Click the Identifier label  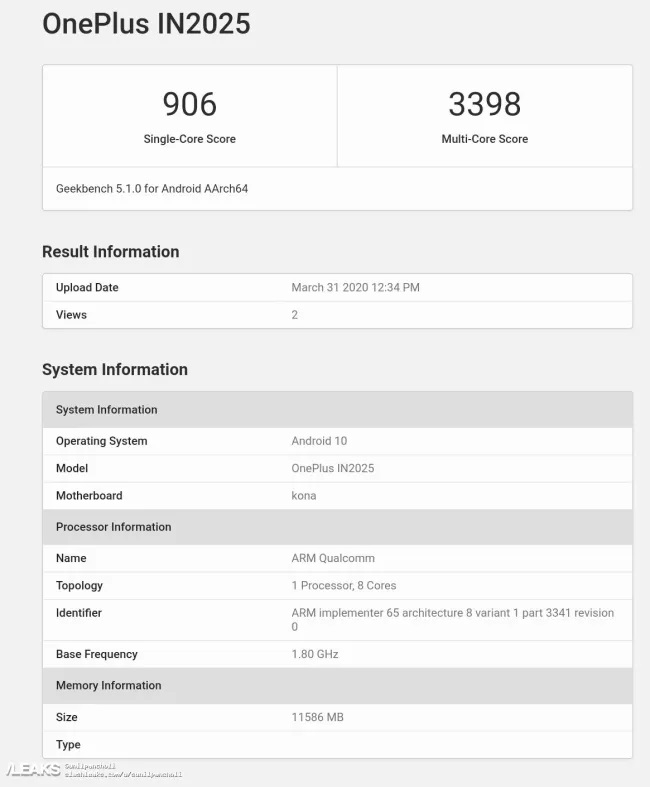[79, 613]
